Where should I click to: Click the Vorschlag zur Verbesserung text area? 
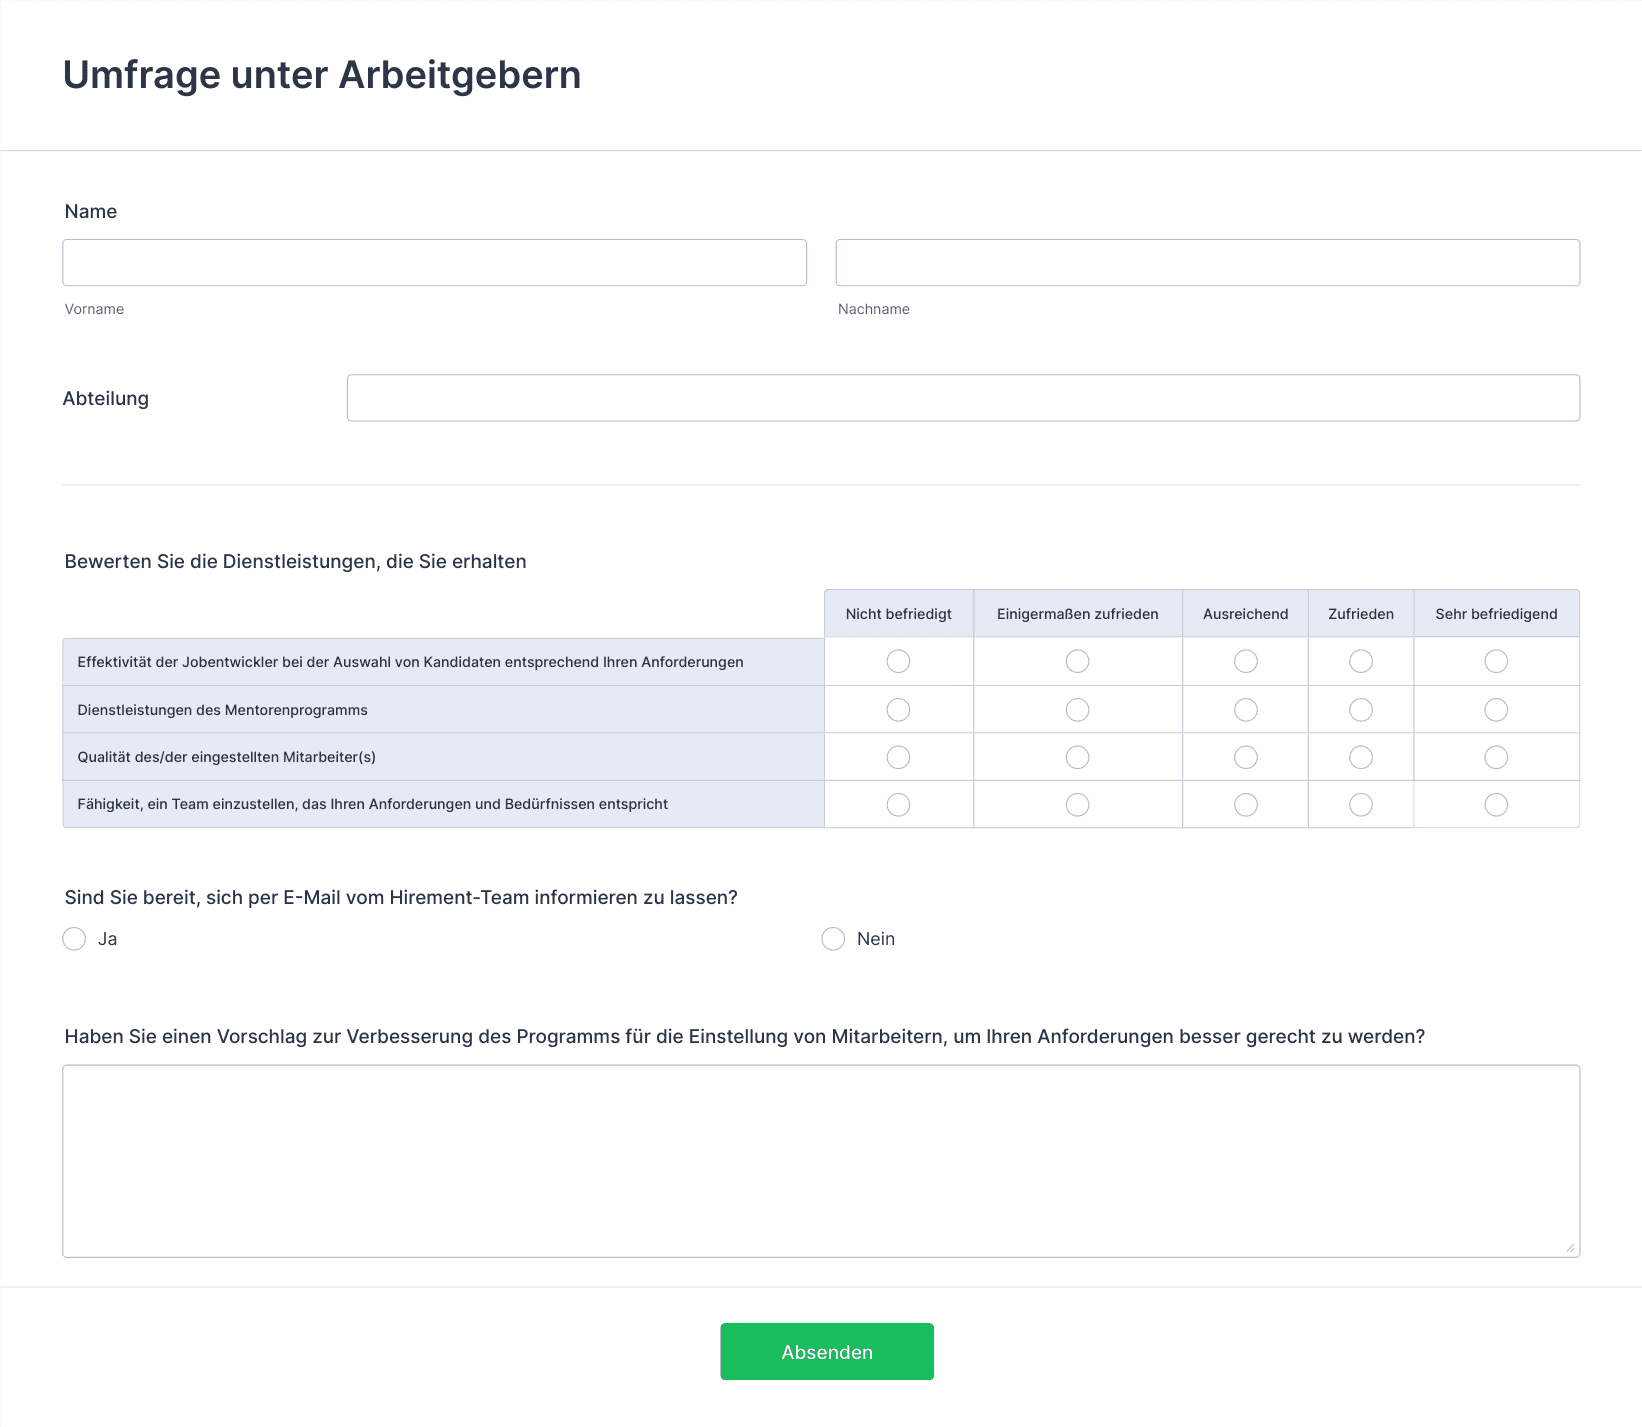(x=820, y=1160)
